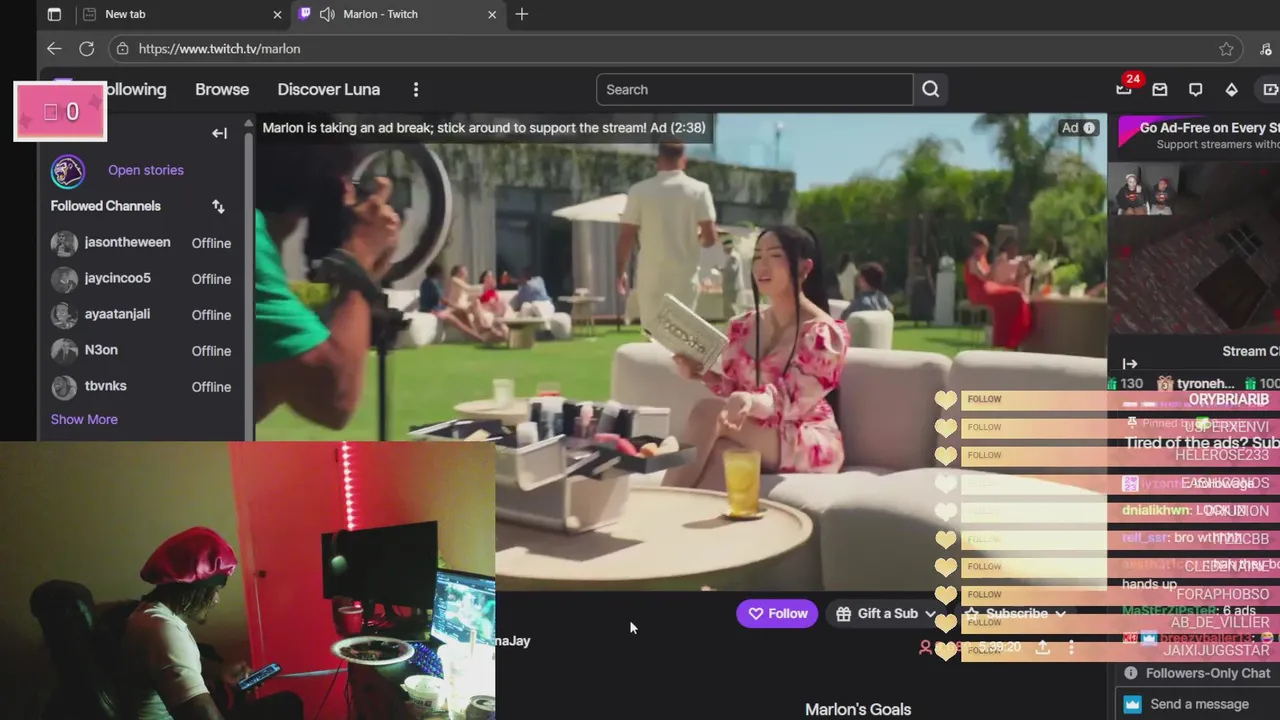Click the Followers-Only Chat info icon
The height and width of the screenshot is (720, 1280).
pos(1131,673)
